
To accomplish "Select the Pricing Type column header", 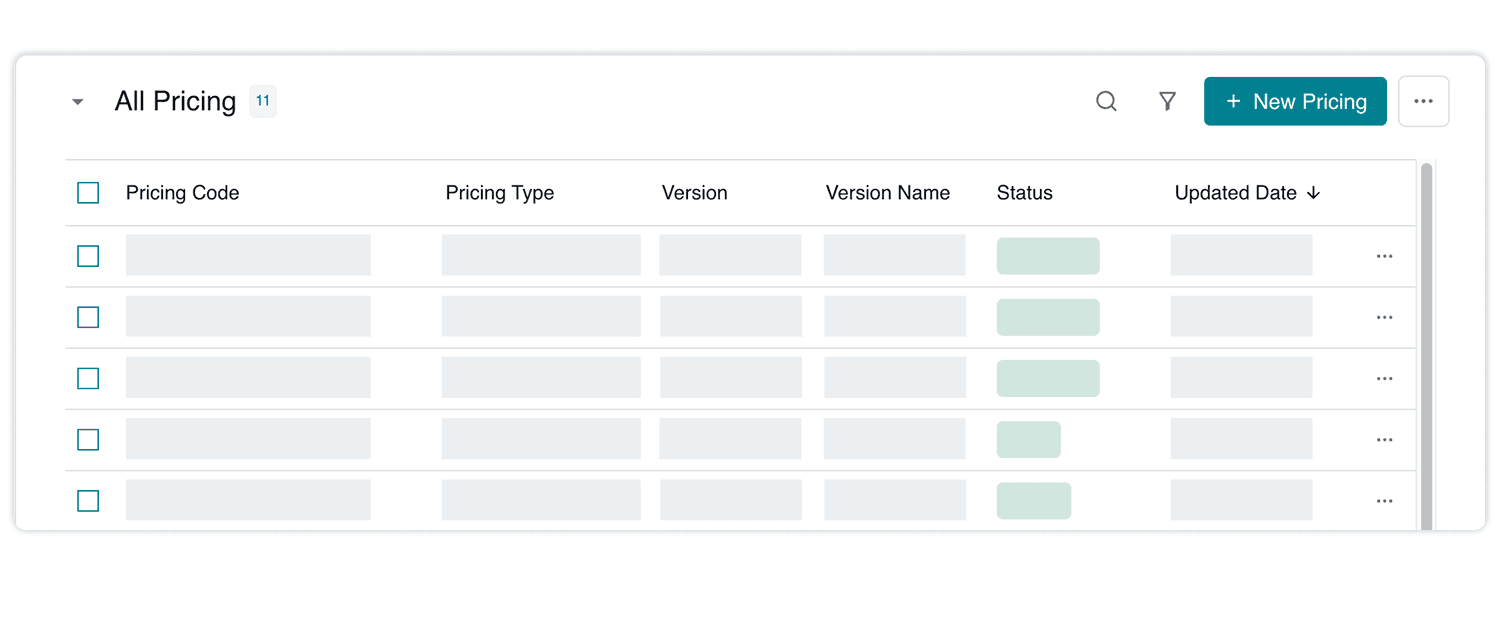I will click(x=500, y=192).
